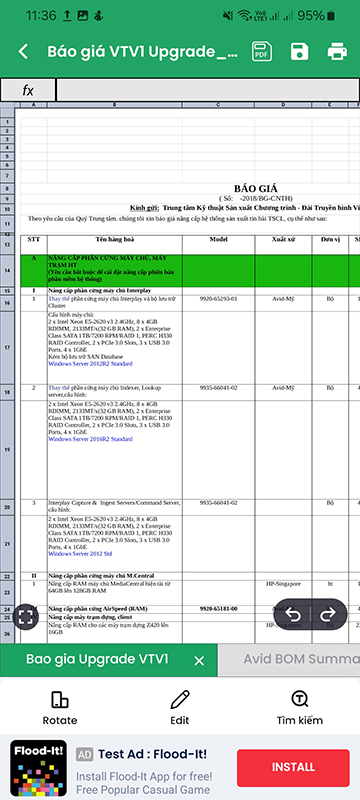Image resolution: width=360 pixels, height=800 pixels.
Task: Select column C header
Action: [219, 105]
